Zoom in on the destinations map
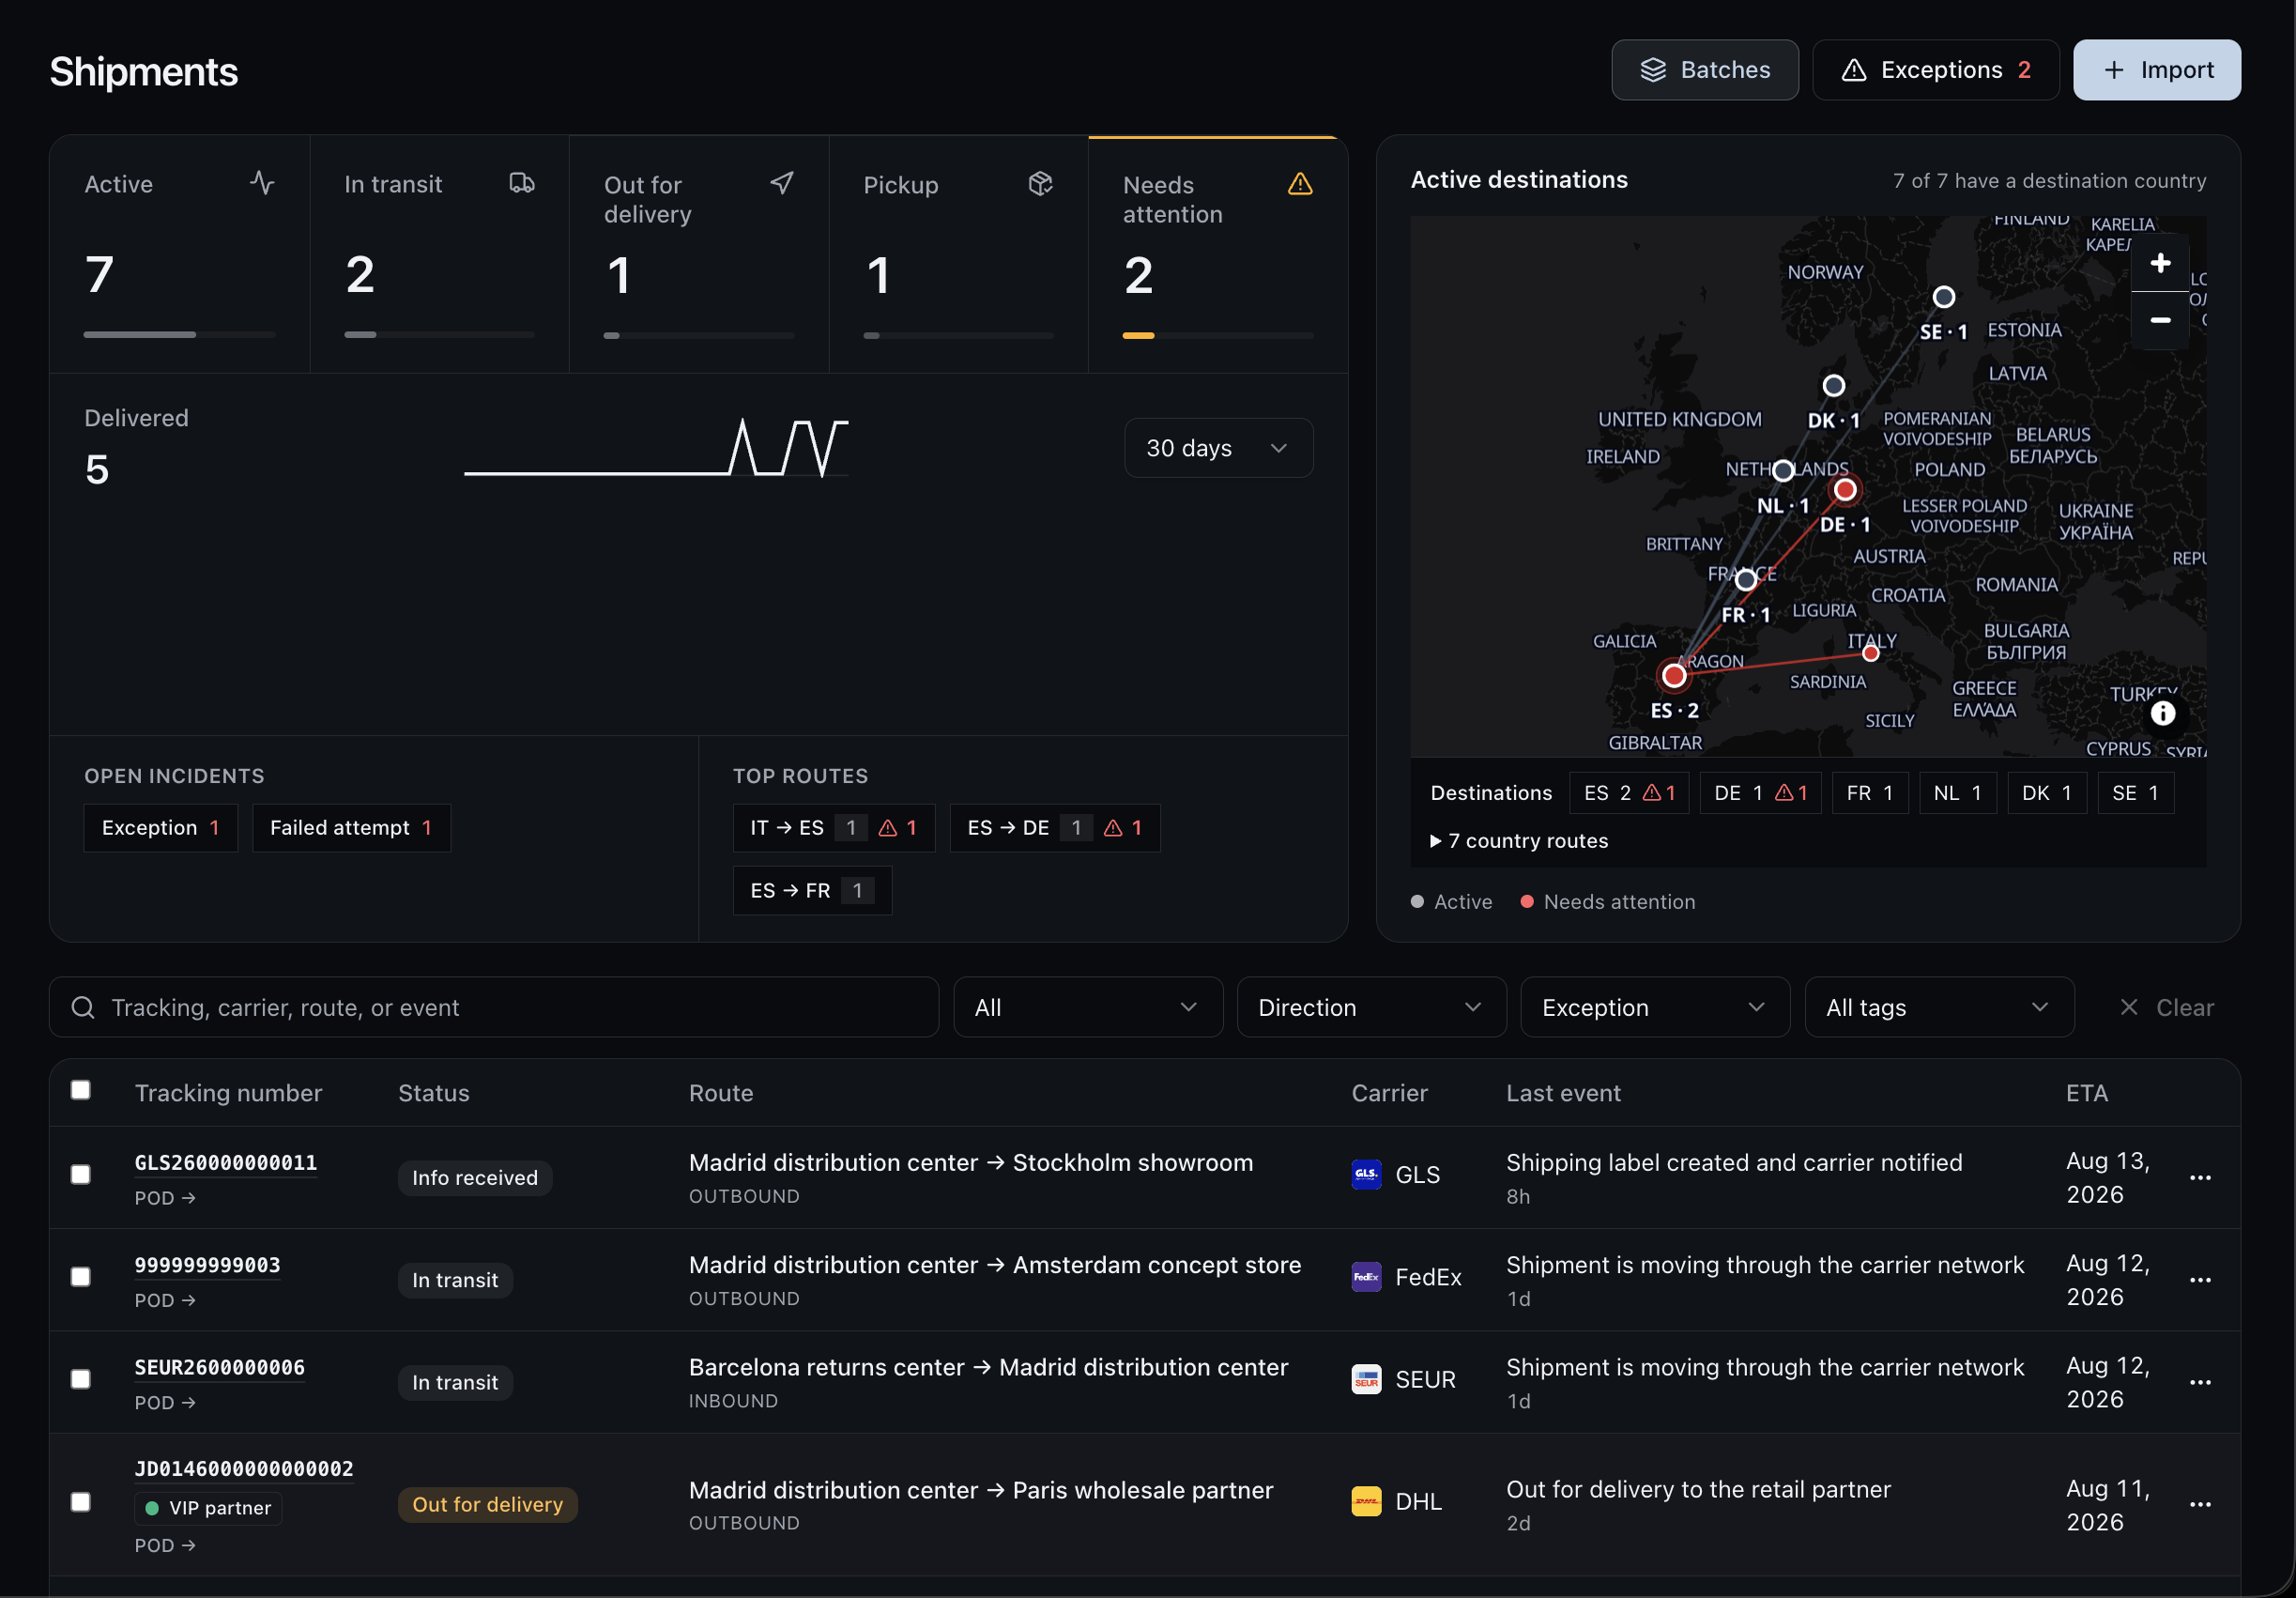This screenshot has width=2296, height=1598. (2159, 264)
